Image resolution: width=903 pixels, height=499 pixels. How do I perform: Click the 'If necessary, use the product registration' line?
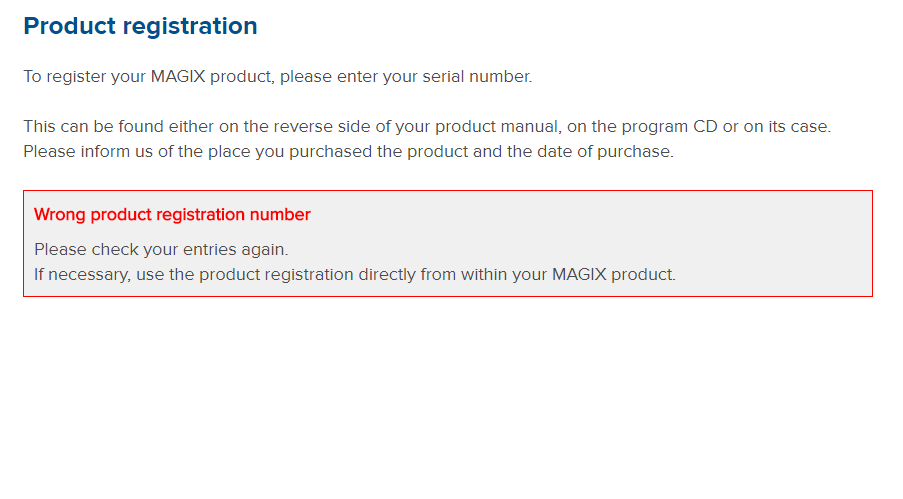click(355, 274)
